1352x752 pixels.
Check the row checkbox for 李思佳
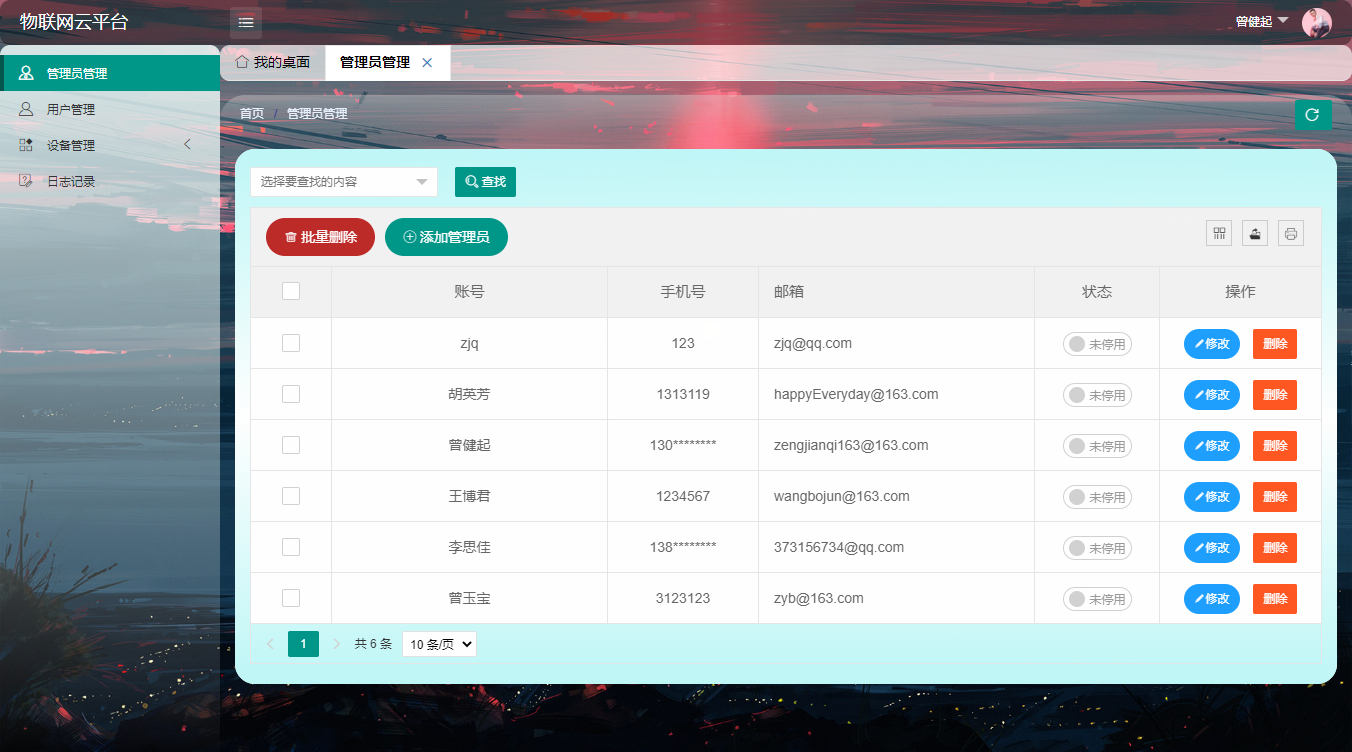pyautogui.click(x=291, y=547)
